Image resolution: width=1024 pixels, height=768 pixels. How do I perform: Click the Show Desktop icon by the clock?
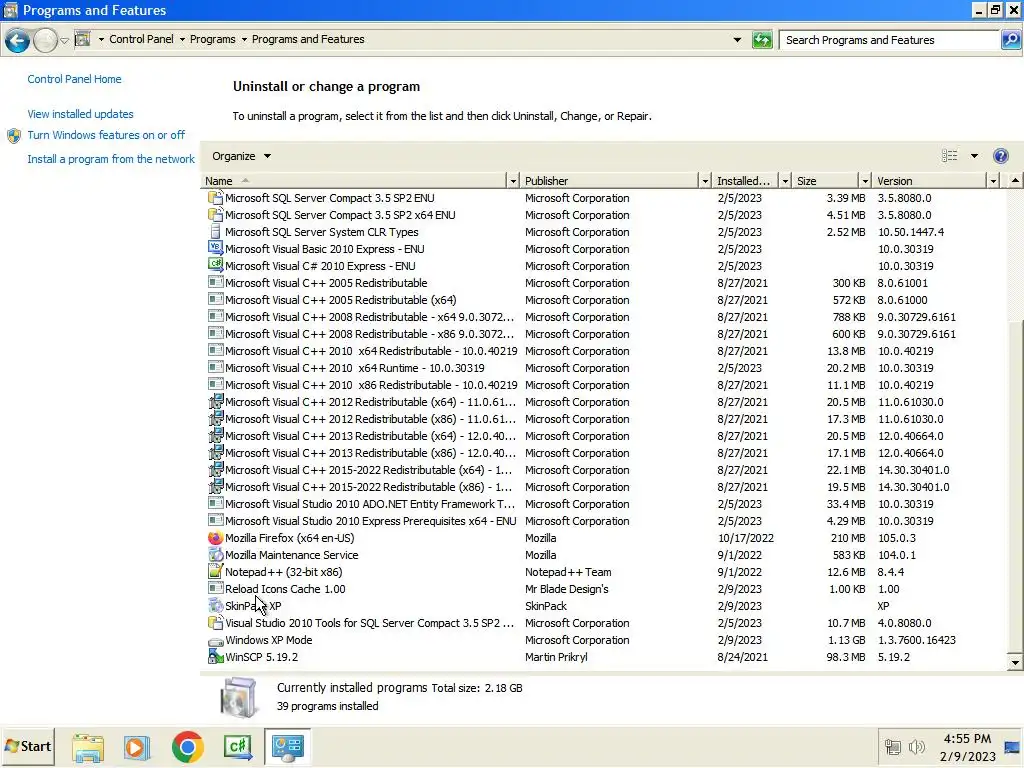click(x=1012, y=748)
